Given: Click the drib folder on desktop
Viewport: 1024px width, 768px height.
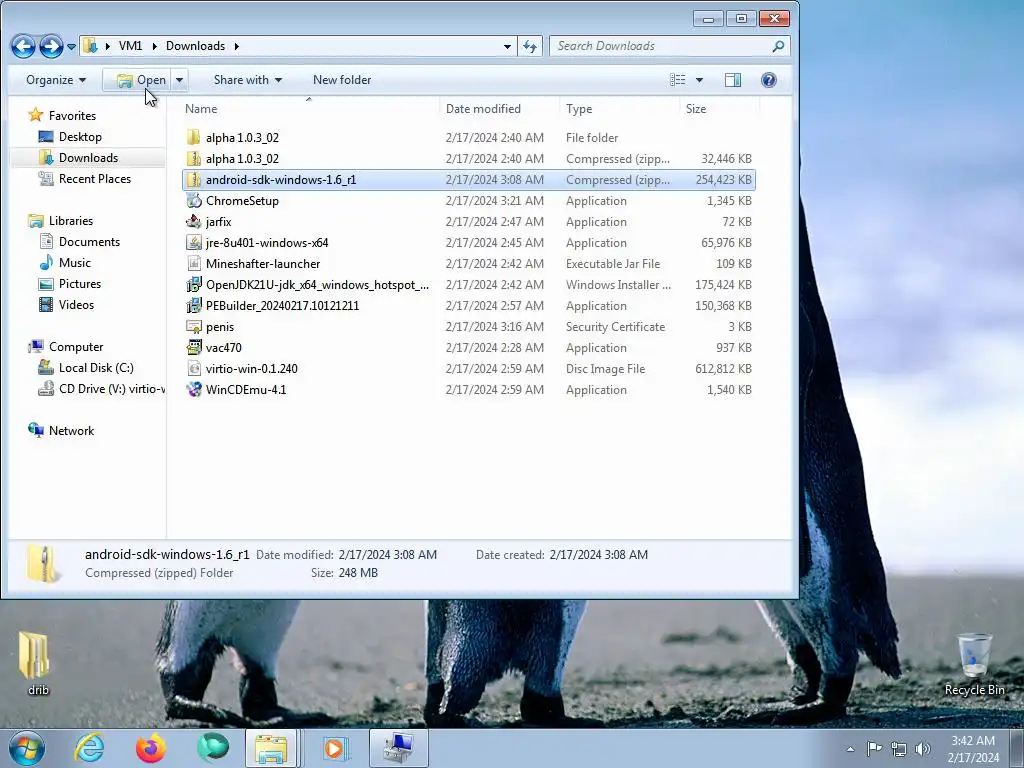Looking at the screenshot, I should (x=35, y=662).
